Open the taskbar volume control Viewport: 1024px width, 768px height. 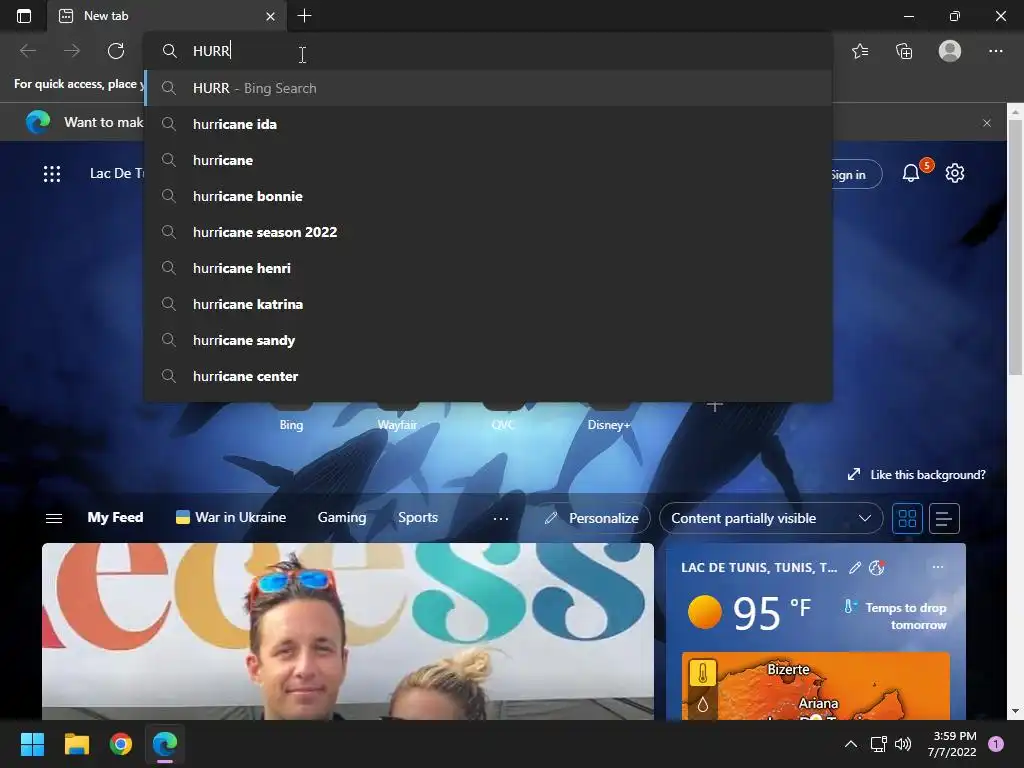(903, 744)
